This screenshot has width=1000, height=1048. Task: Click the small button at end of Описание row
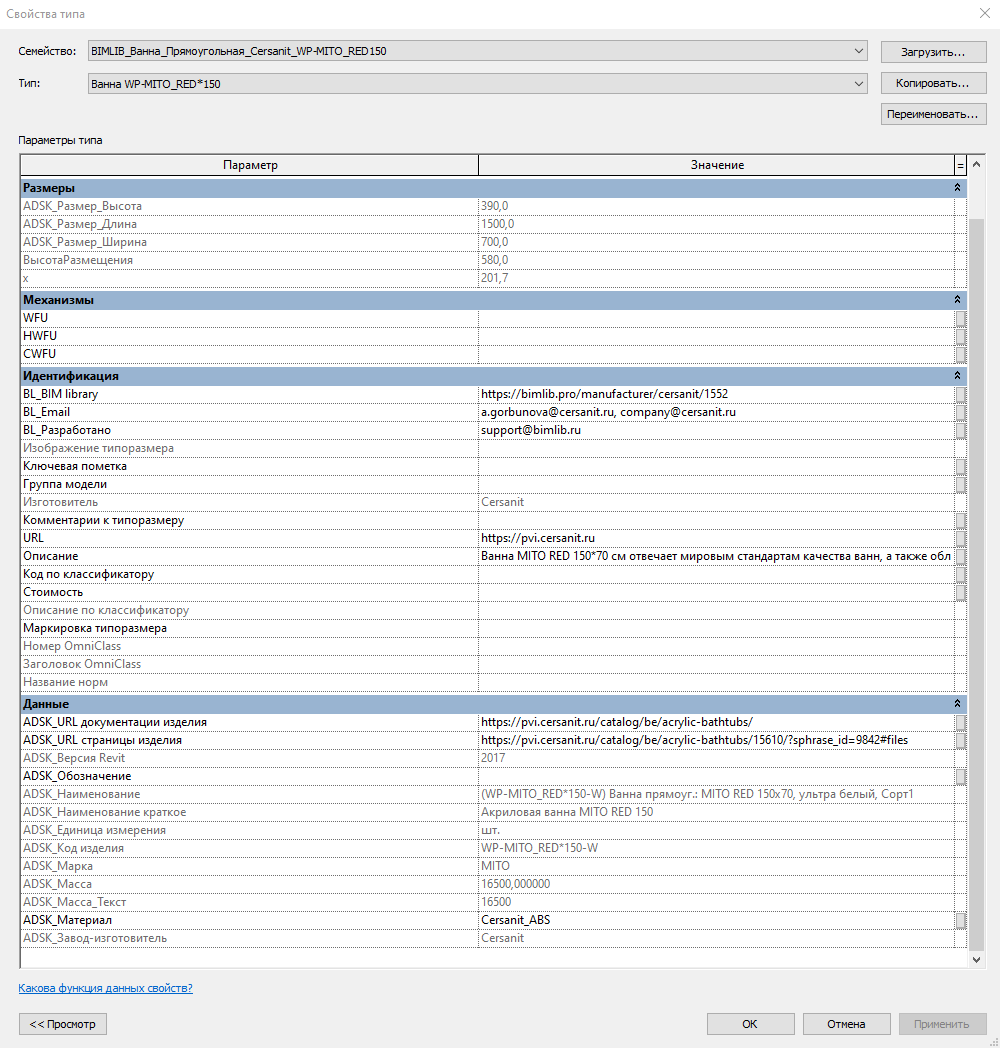pos(960,556)
